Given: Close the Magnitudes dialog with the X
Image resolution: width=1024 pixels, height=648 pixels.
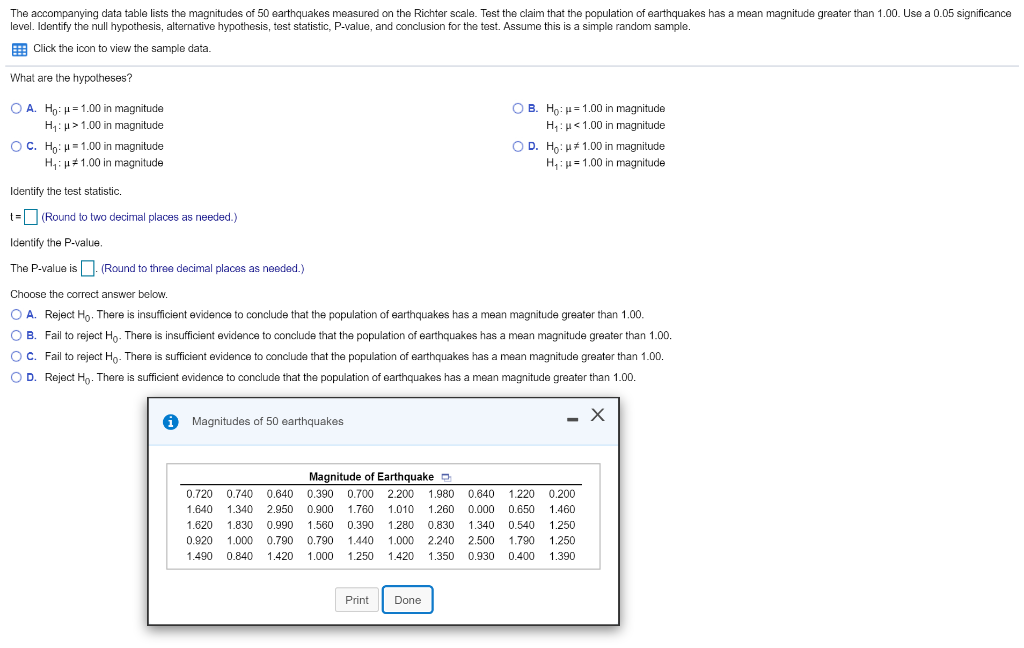Looking at the screenshot, I should pos(597,414).
